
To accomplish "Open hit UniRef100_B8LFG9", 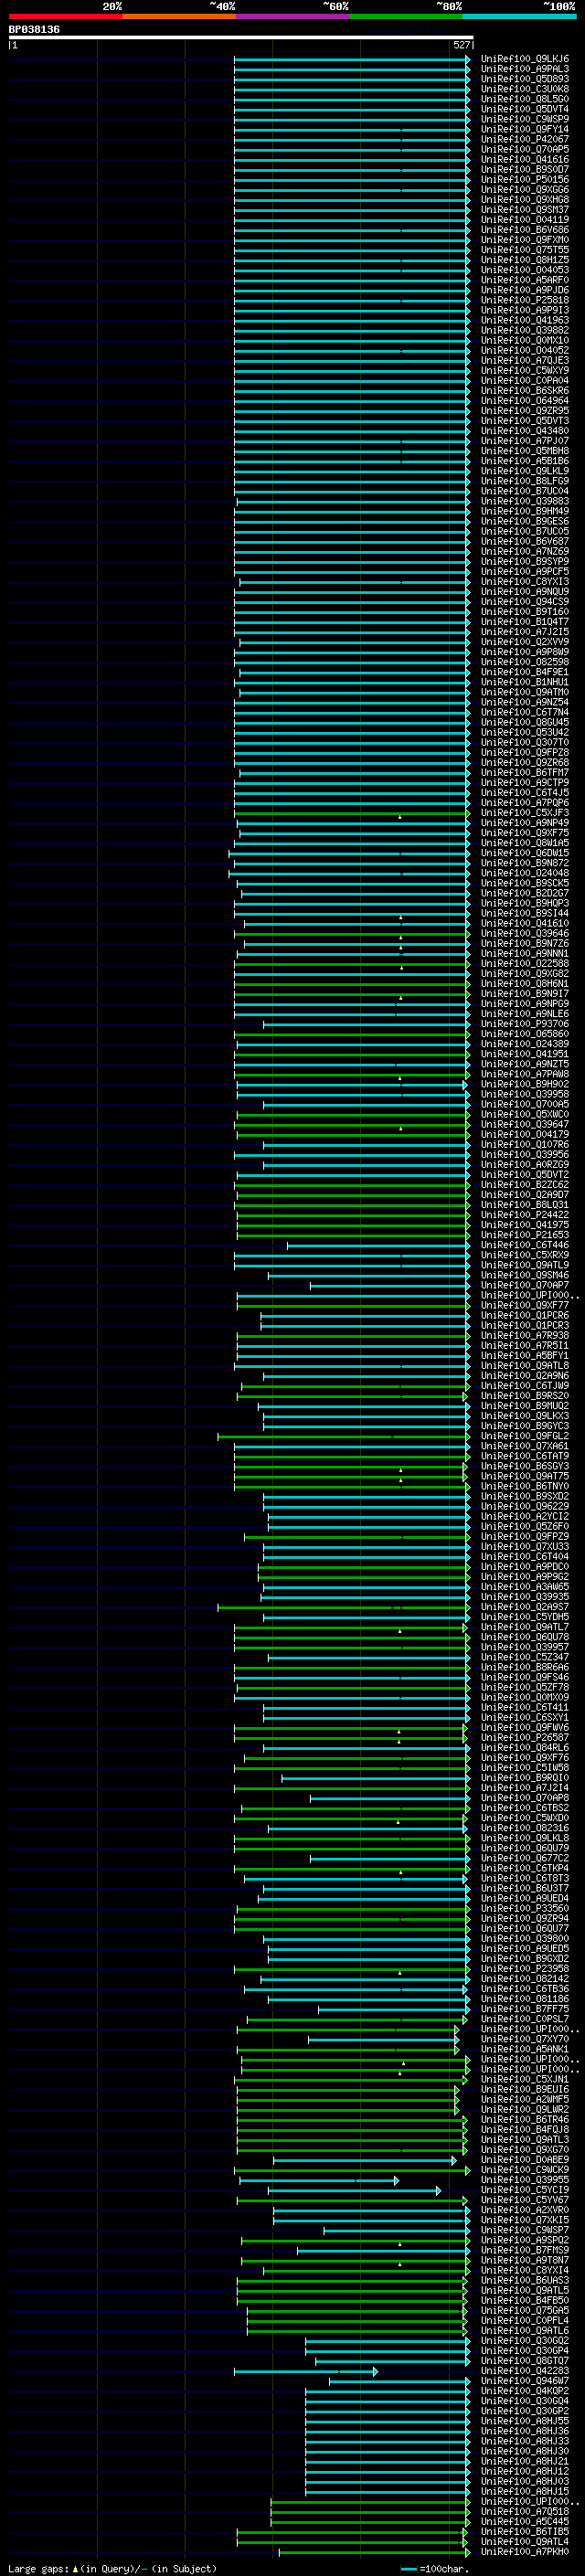I will [x=525, y=481].
